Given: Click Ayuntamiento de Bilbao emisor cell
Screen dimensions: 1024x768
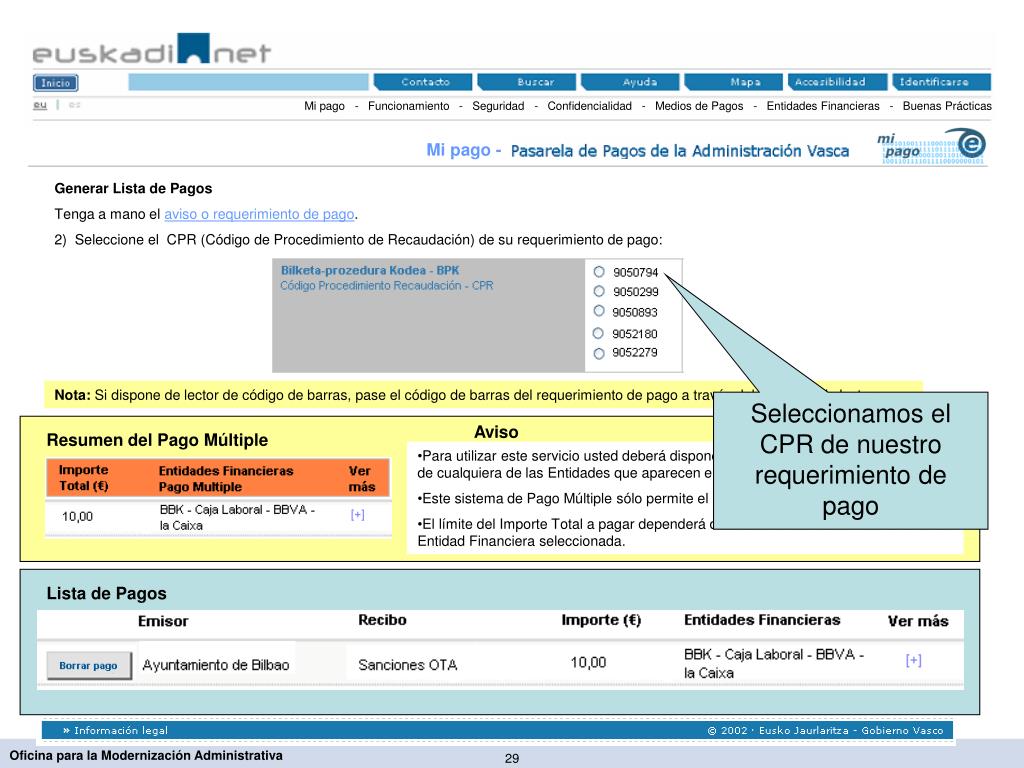Looking at the screenshot, I should tap(216, 665).
